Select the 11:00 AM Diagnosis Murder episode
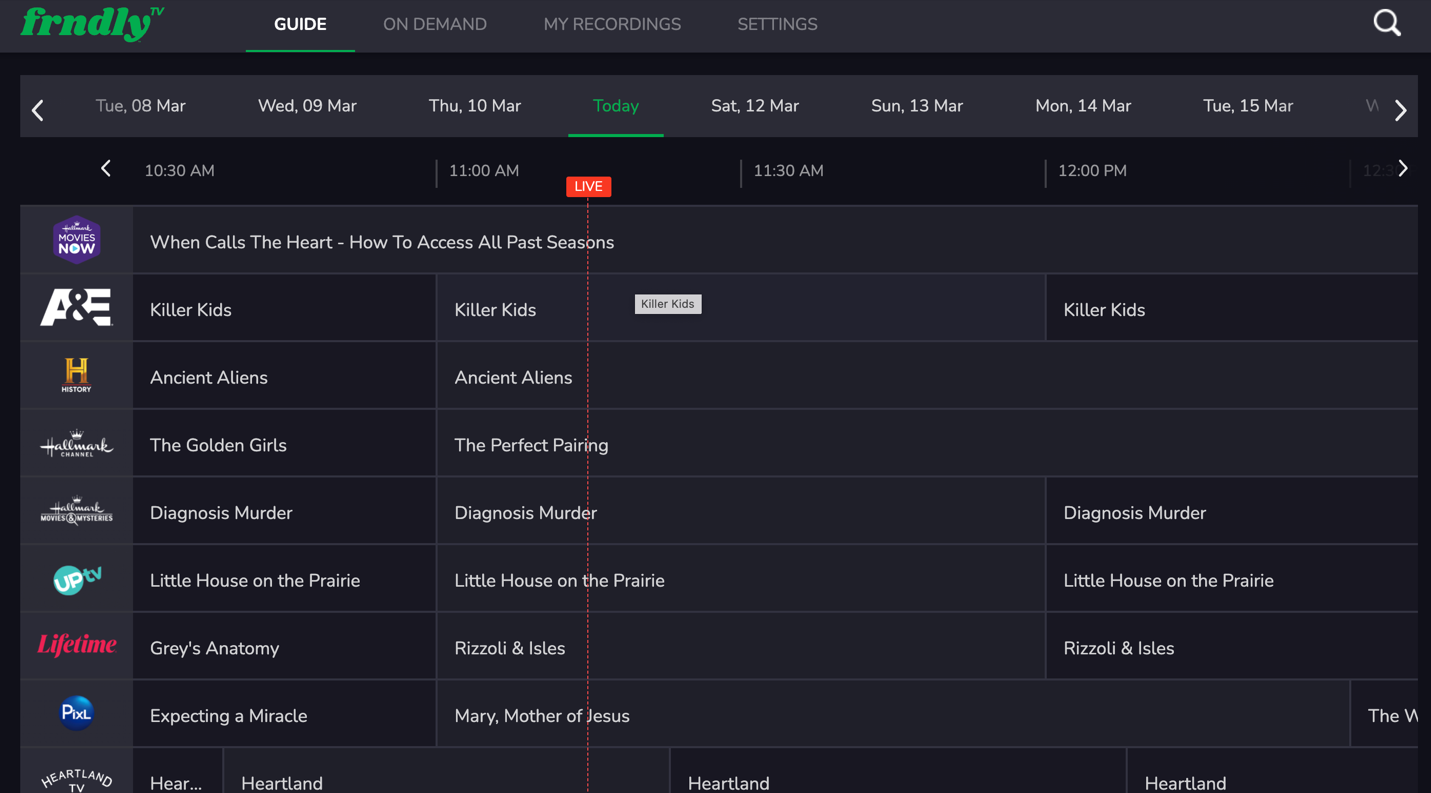 741,512
